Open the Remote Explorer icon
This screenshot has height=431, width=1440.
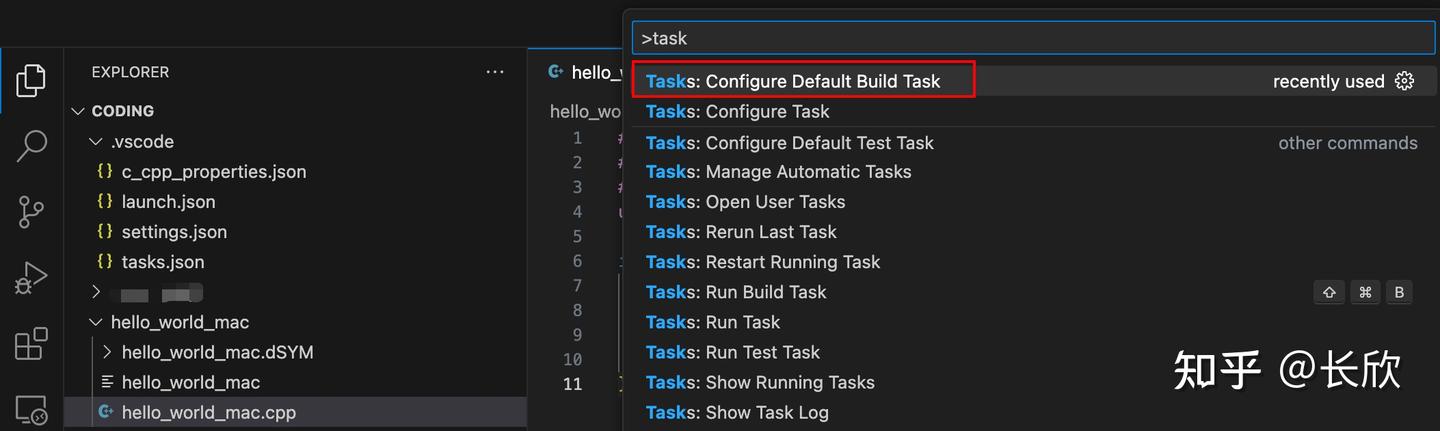point(31,408)
